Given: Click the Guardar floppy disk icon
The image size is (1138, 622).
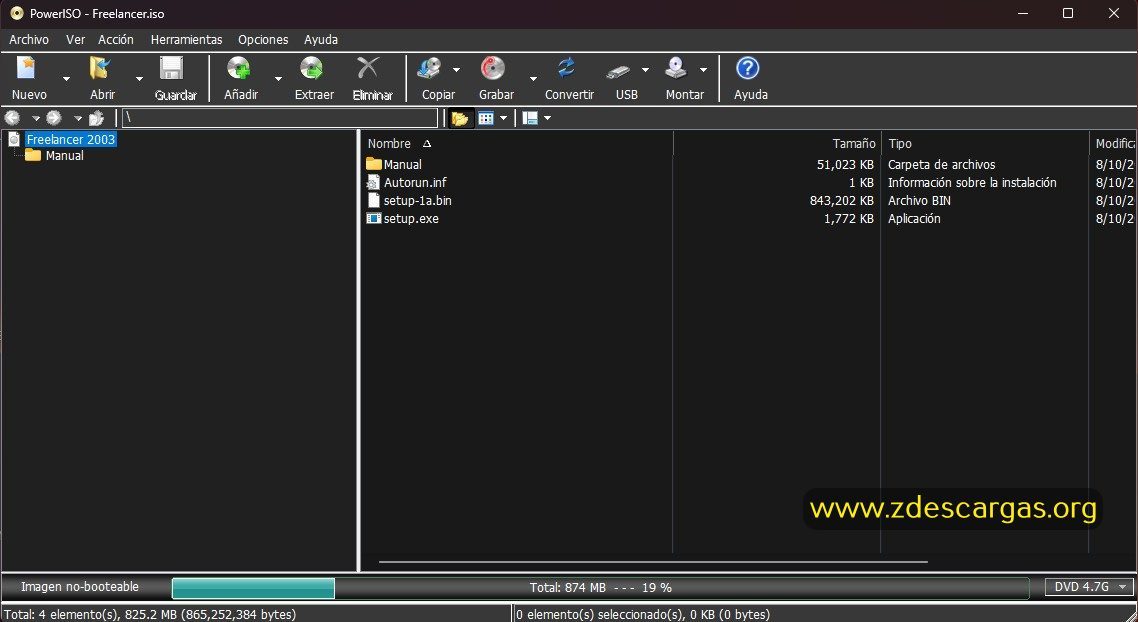Looking at the screenshot, I should pos(172,69).
